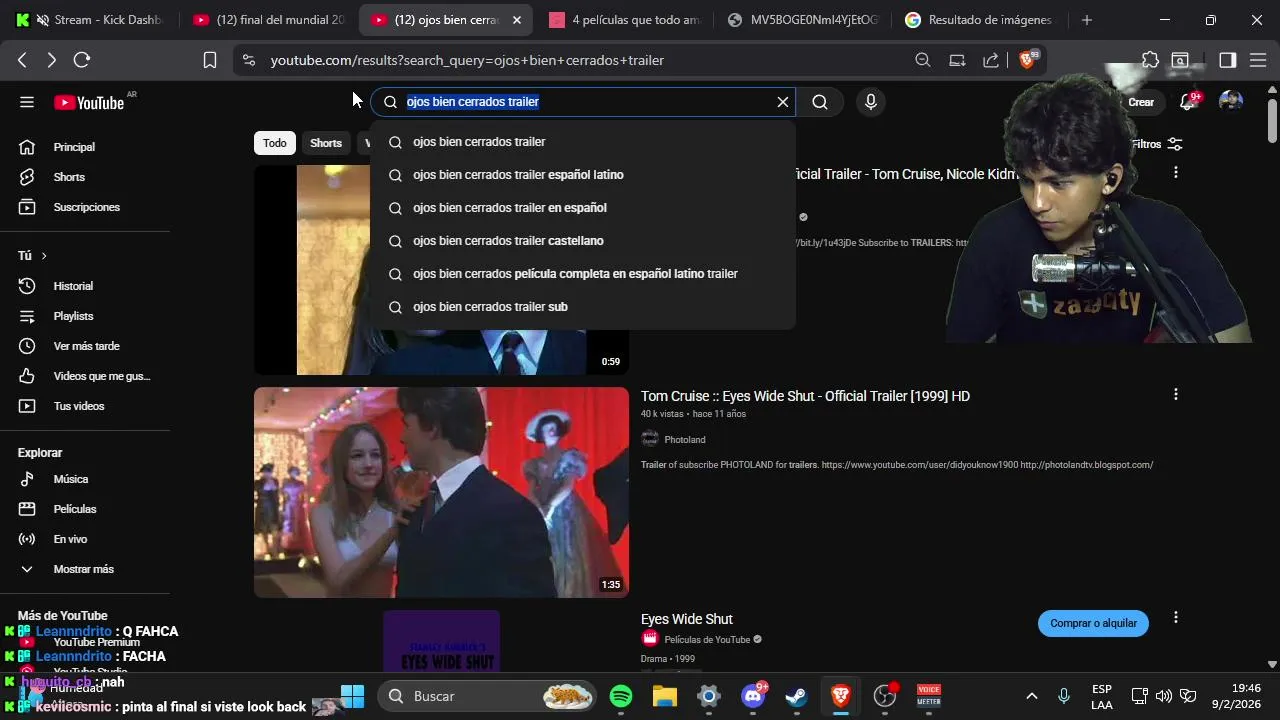Open the Eyes Wide Shut movie title

coord(687,619)
